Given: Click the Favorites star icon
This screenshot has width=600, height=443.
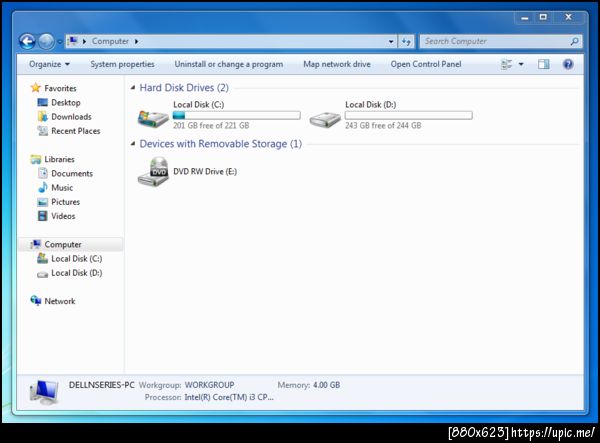Looking at the screenshot, I should point(36,88).
